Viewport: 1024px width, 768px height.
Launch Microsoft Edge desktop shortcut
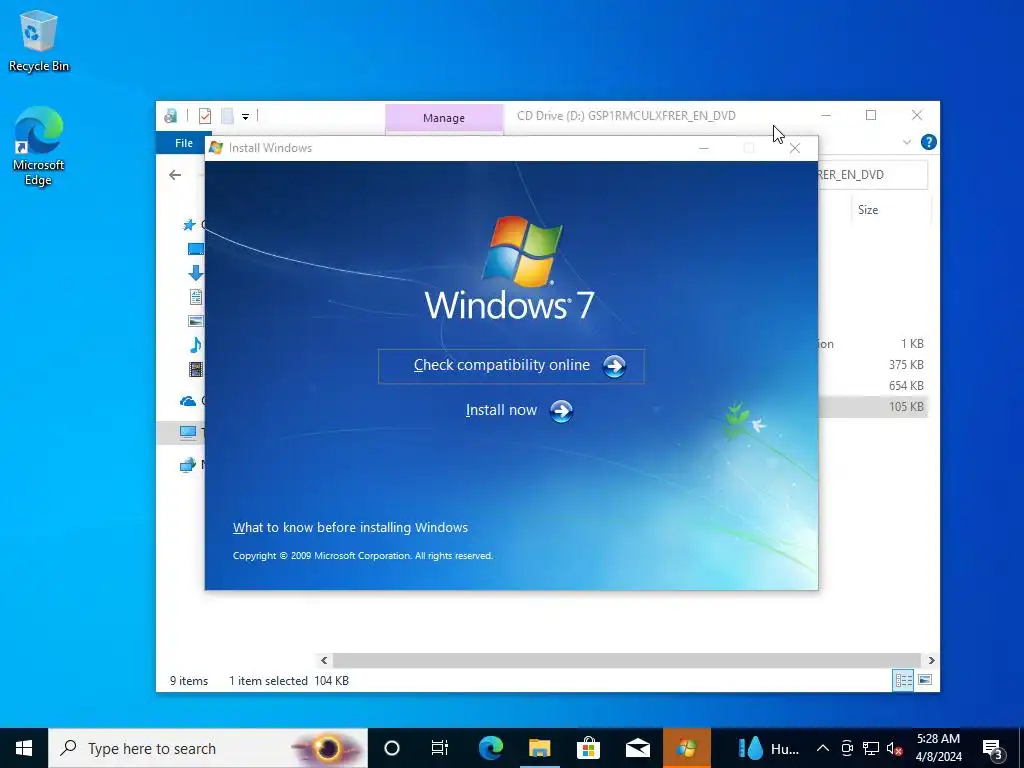point(39,146)
